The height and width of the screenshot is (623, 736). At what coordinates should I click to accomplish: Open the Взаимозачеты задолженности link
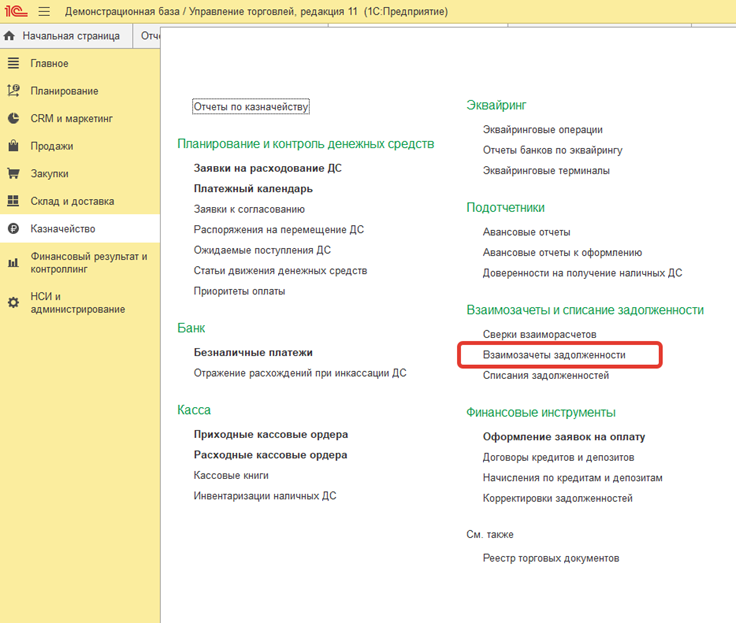[554, 355]
